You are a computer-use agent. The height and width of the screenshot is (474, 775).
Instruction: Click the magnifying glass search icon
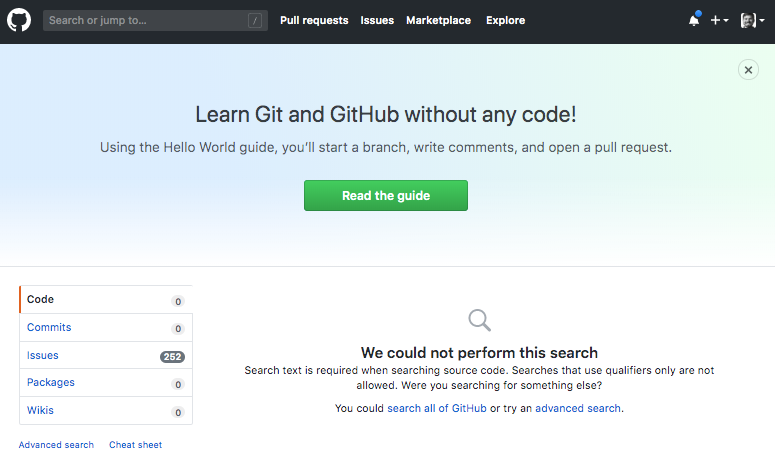(480, 320)
